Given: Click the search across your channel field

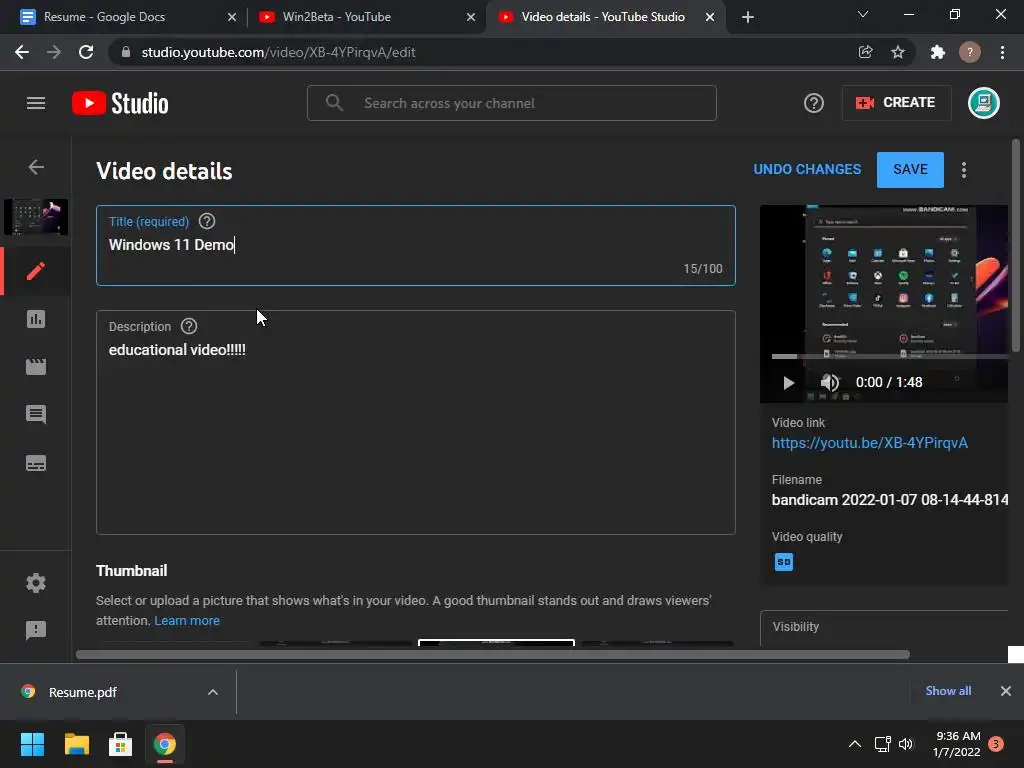Looking at the screenshot, I should (512, 103).
